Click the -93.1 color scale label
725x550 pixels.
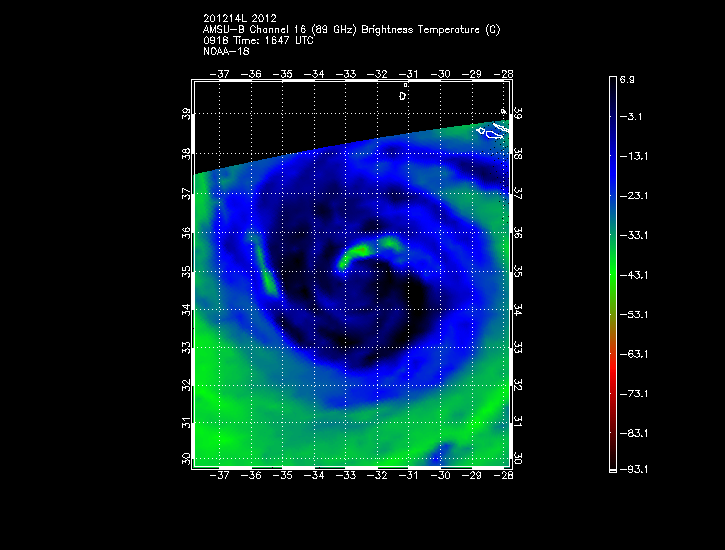click(633, 470)
